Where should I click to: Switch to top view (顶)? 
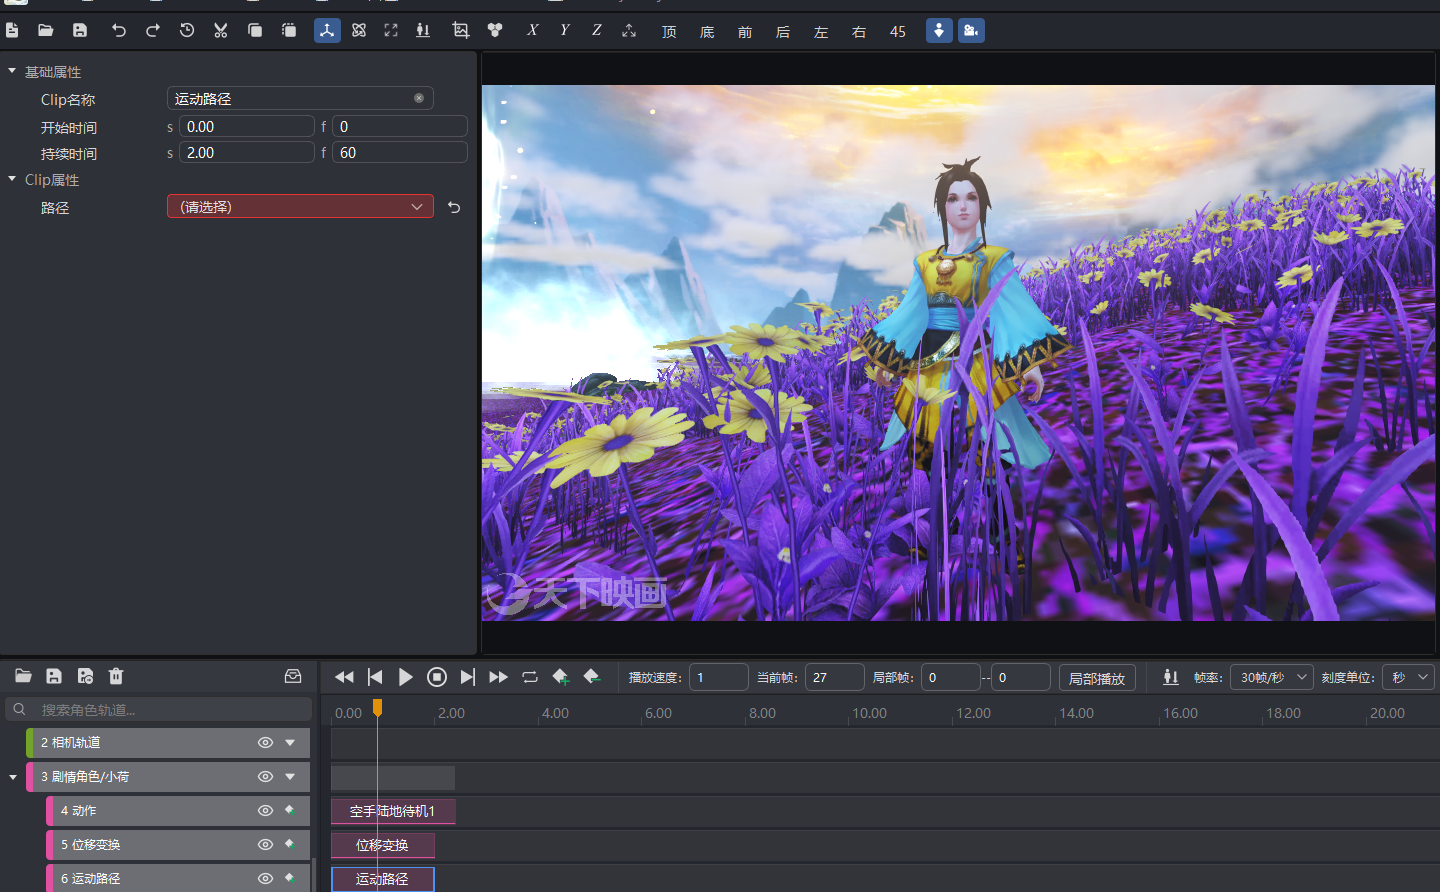[669, 32]
